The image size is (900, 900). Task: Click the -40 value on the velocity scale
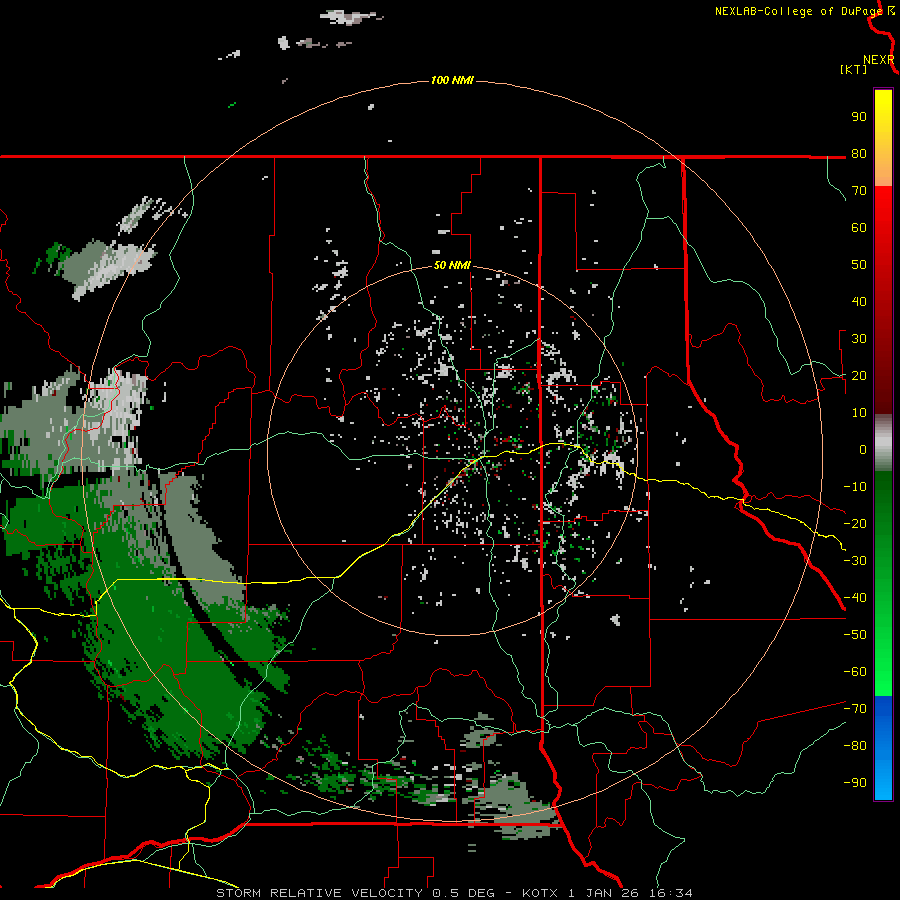click(x=855, y=598)
